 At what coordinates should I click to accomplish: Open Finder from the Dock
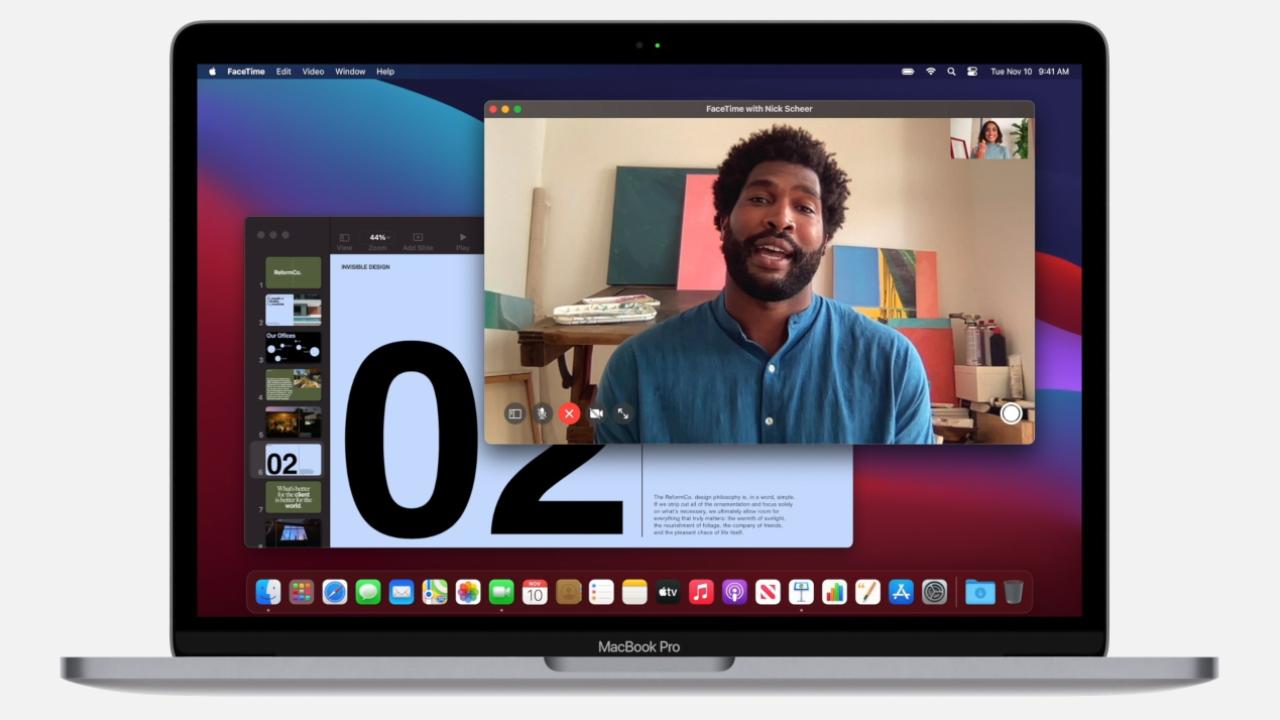(268, 592)
